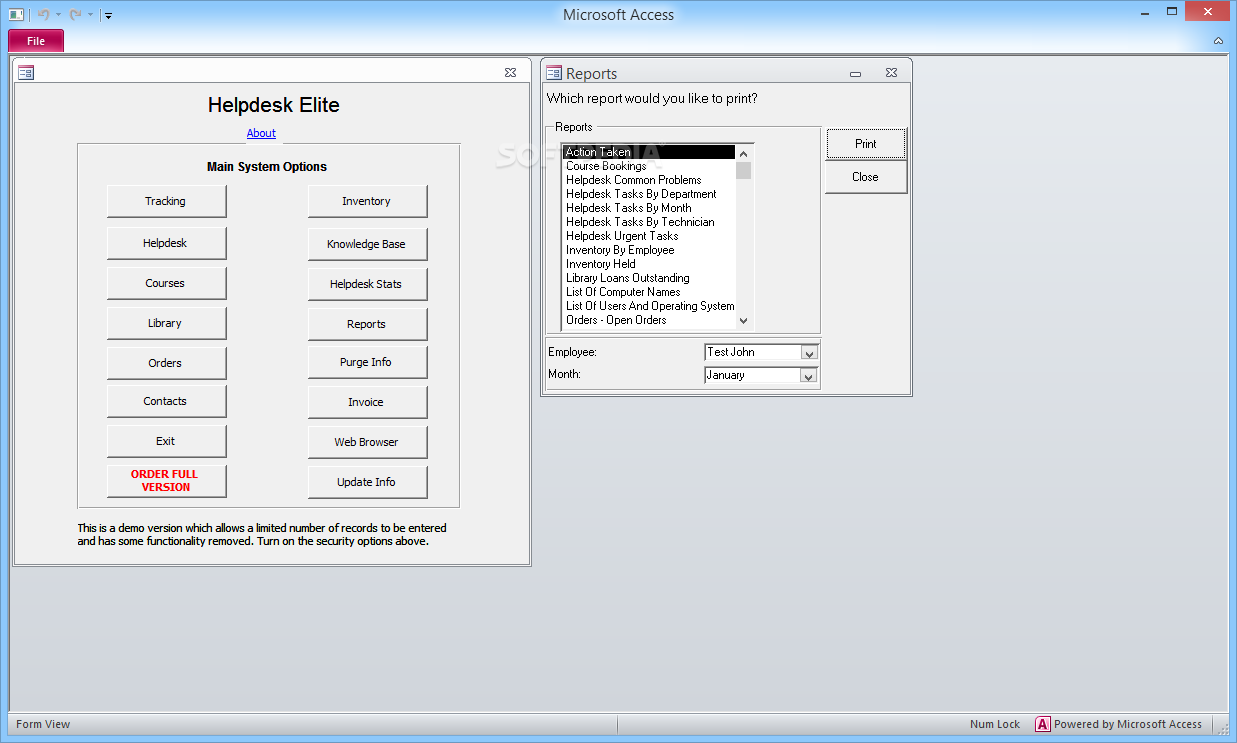
Task: Open Contacts from Main System Options
Action: pos(166,401)
